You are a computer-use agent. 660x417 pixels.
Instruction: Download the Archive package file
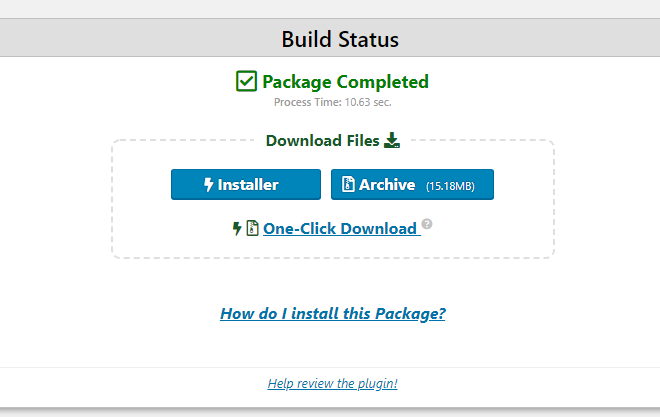(x=412, y=184)
